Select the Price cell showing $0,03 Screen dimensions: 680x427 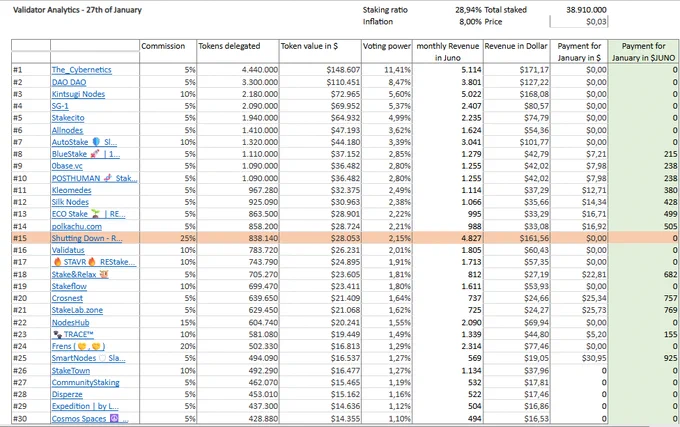point(579,22)
